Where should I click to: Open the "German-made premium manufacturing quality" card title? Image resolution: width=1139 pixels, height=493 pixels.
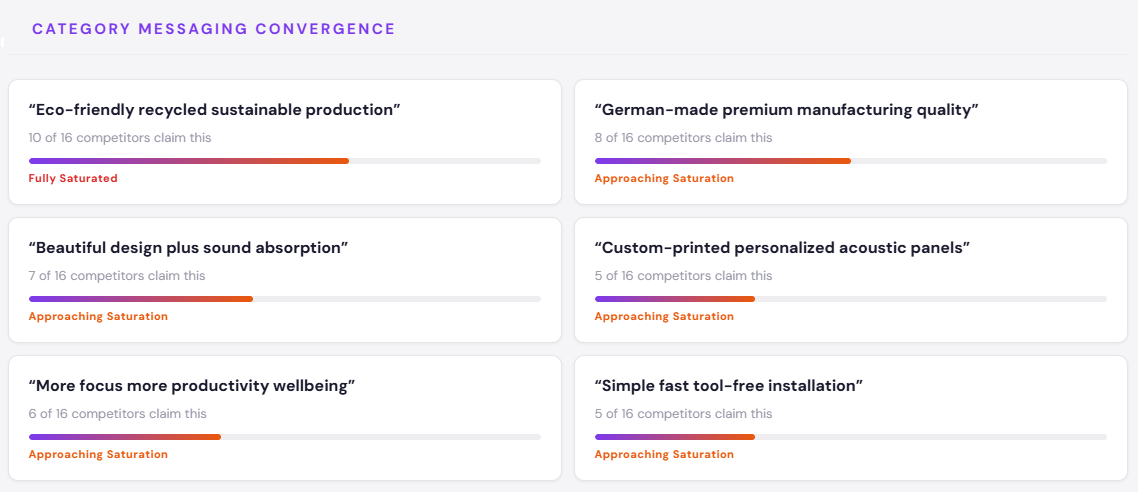pyautogui.click(x=786, y=110)
